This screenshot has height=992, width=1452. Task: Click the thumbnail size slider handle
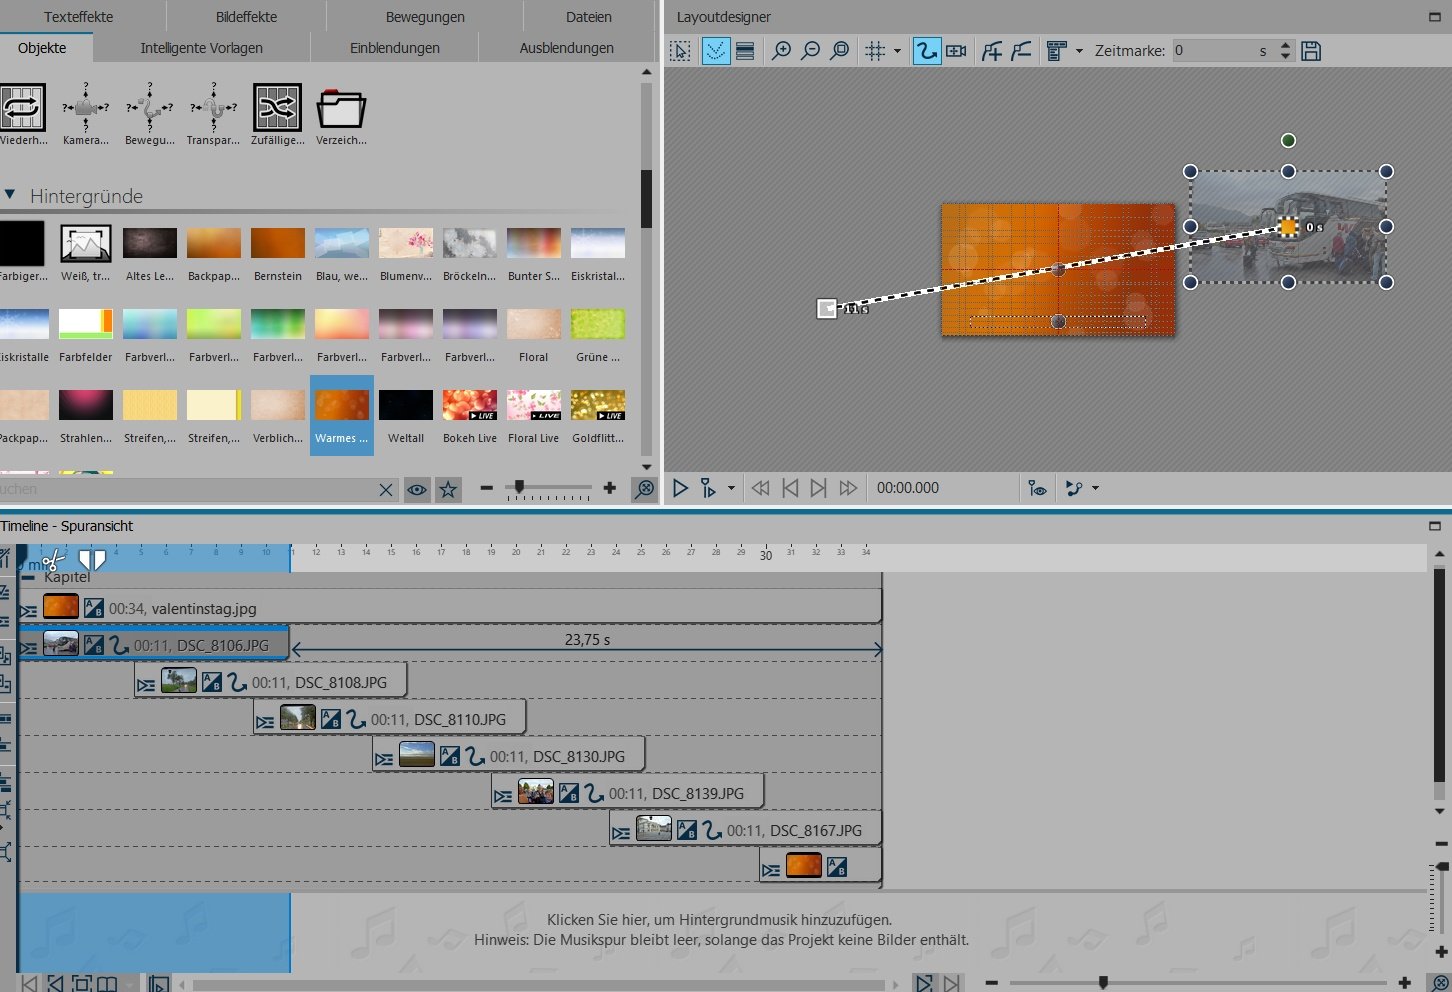[x=518, y=487]
